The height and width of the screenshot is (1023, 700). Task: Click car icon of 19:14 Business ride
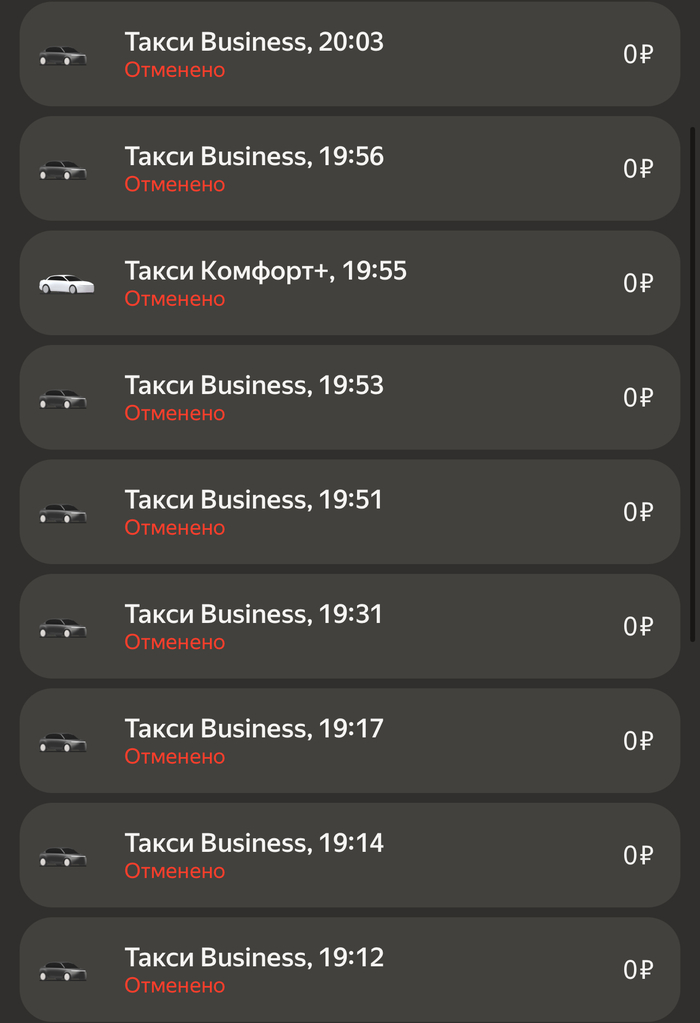coord(63,857)
